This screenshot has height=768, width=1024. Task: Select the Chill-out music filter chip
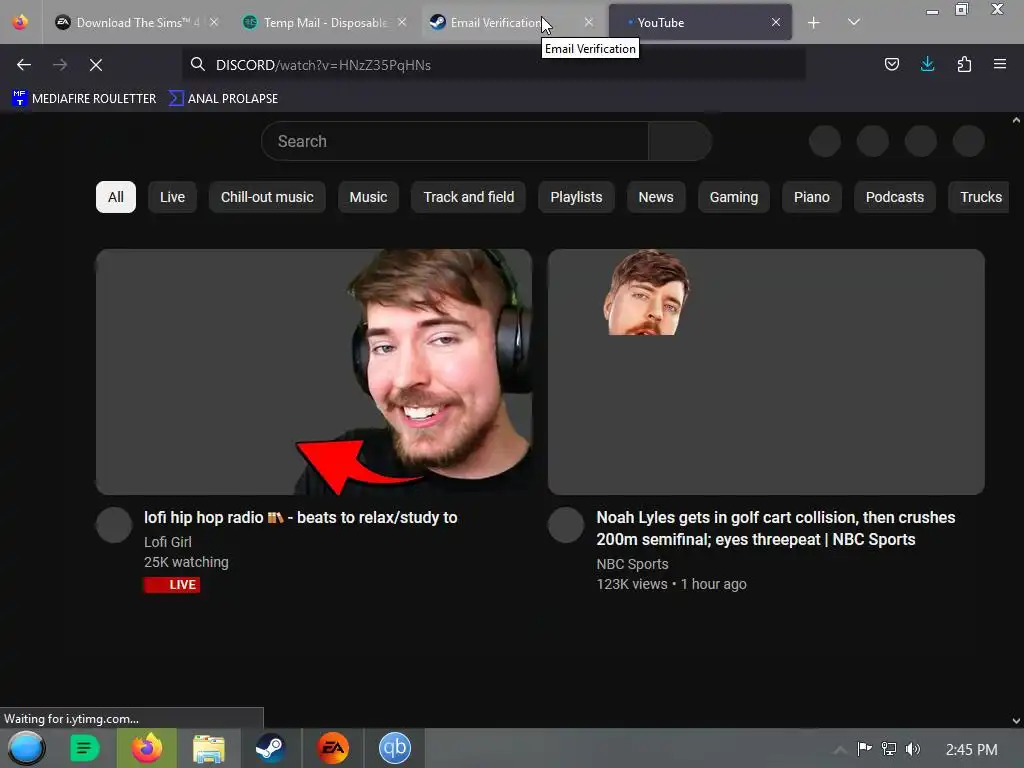pos(267,197)
